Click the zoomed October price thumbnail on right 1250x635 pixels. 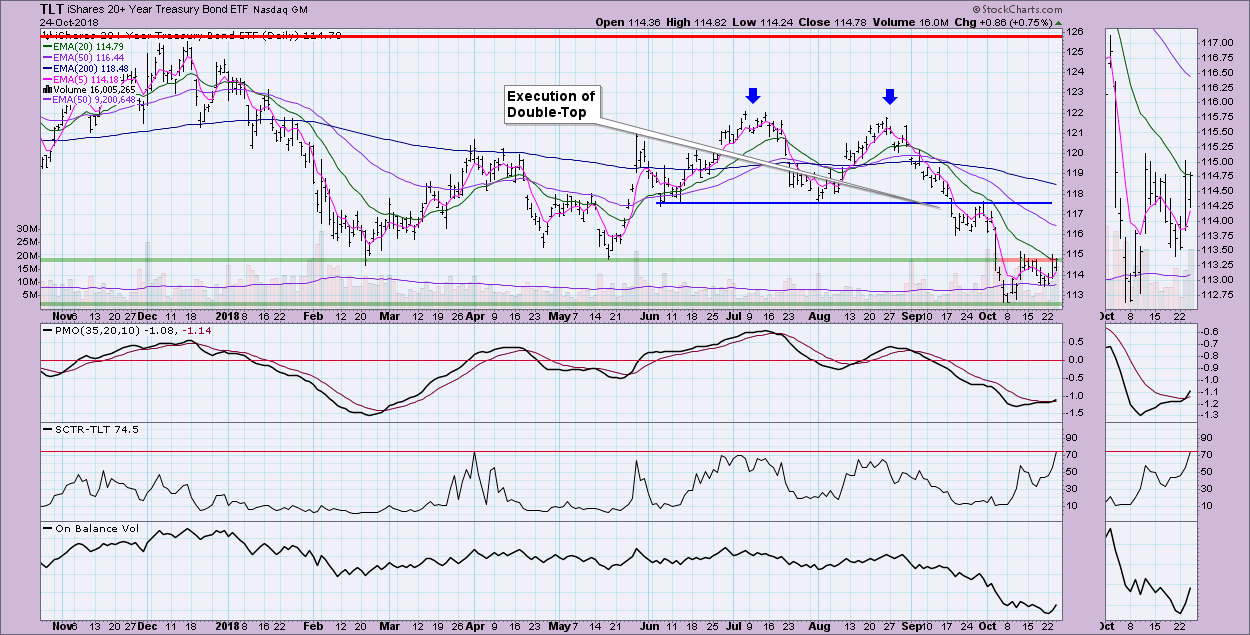coord(1150,165)
